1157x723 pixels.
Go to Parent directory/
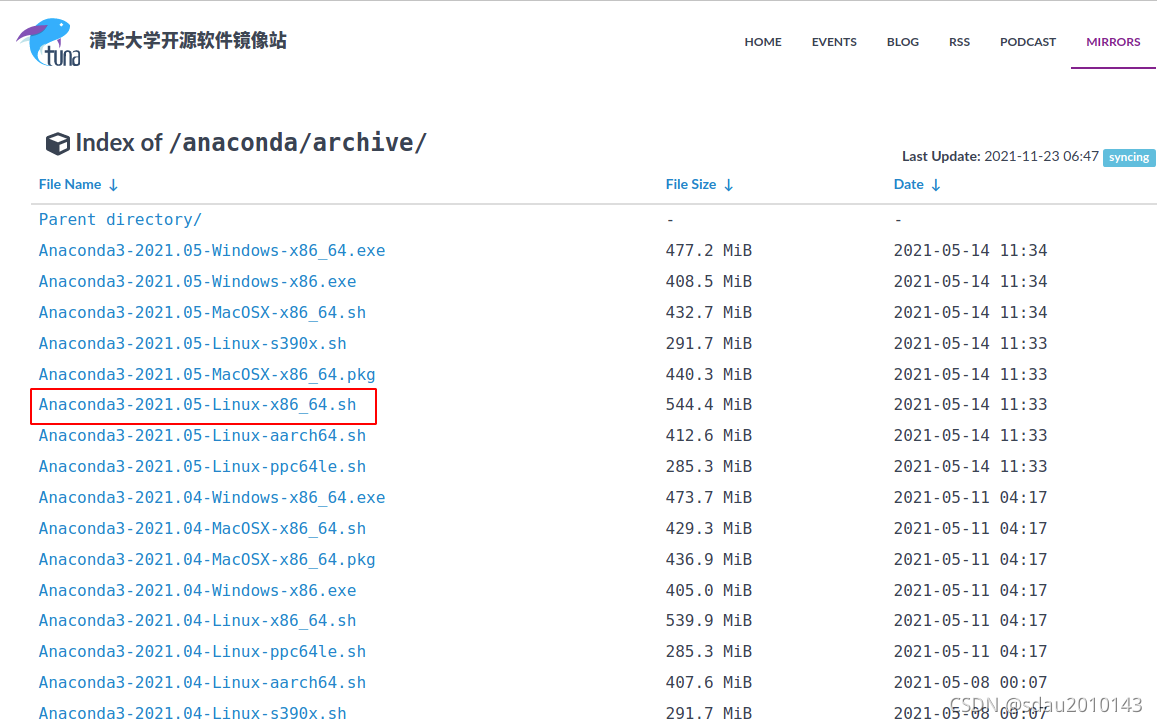point(120,219)
